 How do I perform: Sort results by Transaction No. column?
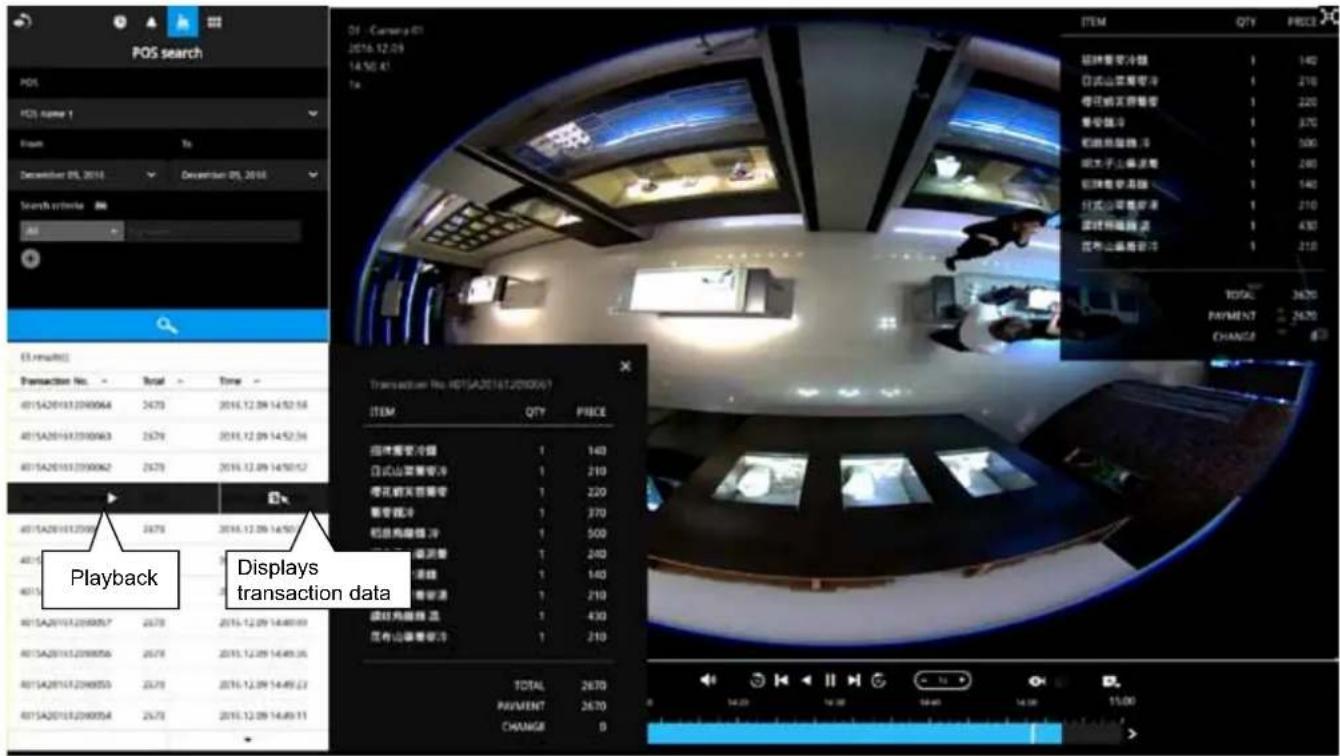65,381
